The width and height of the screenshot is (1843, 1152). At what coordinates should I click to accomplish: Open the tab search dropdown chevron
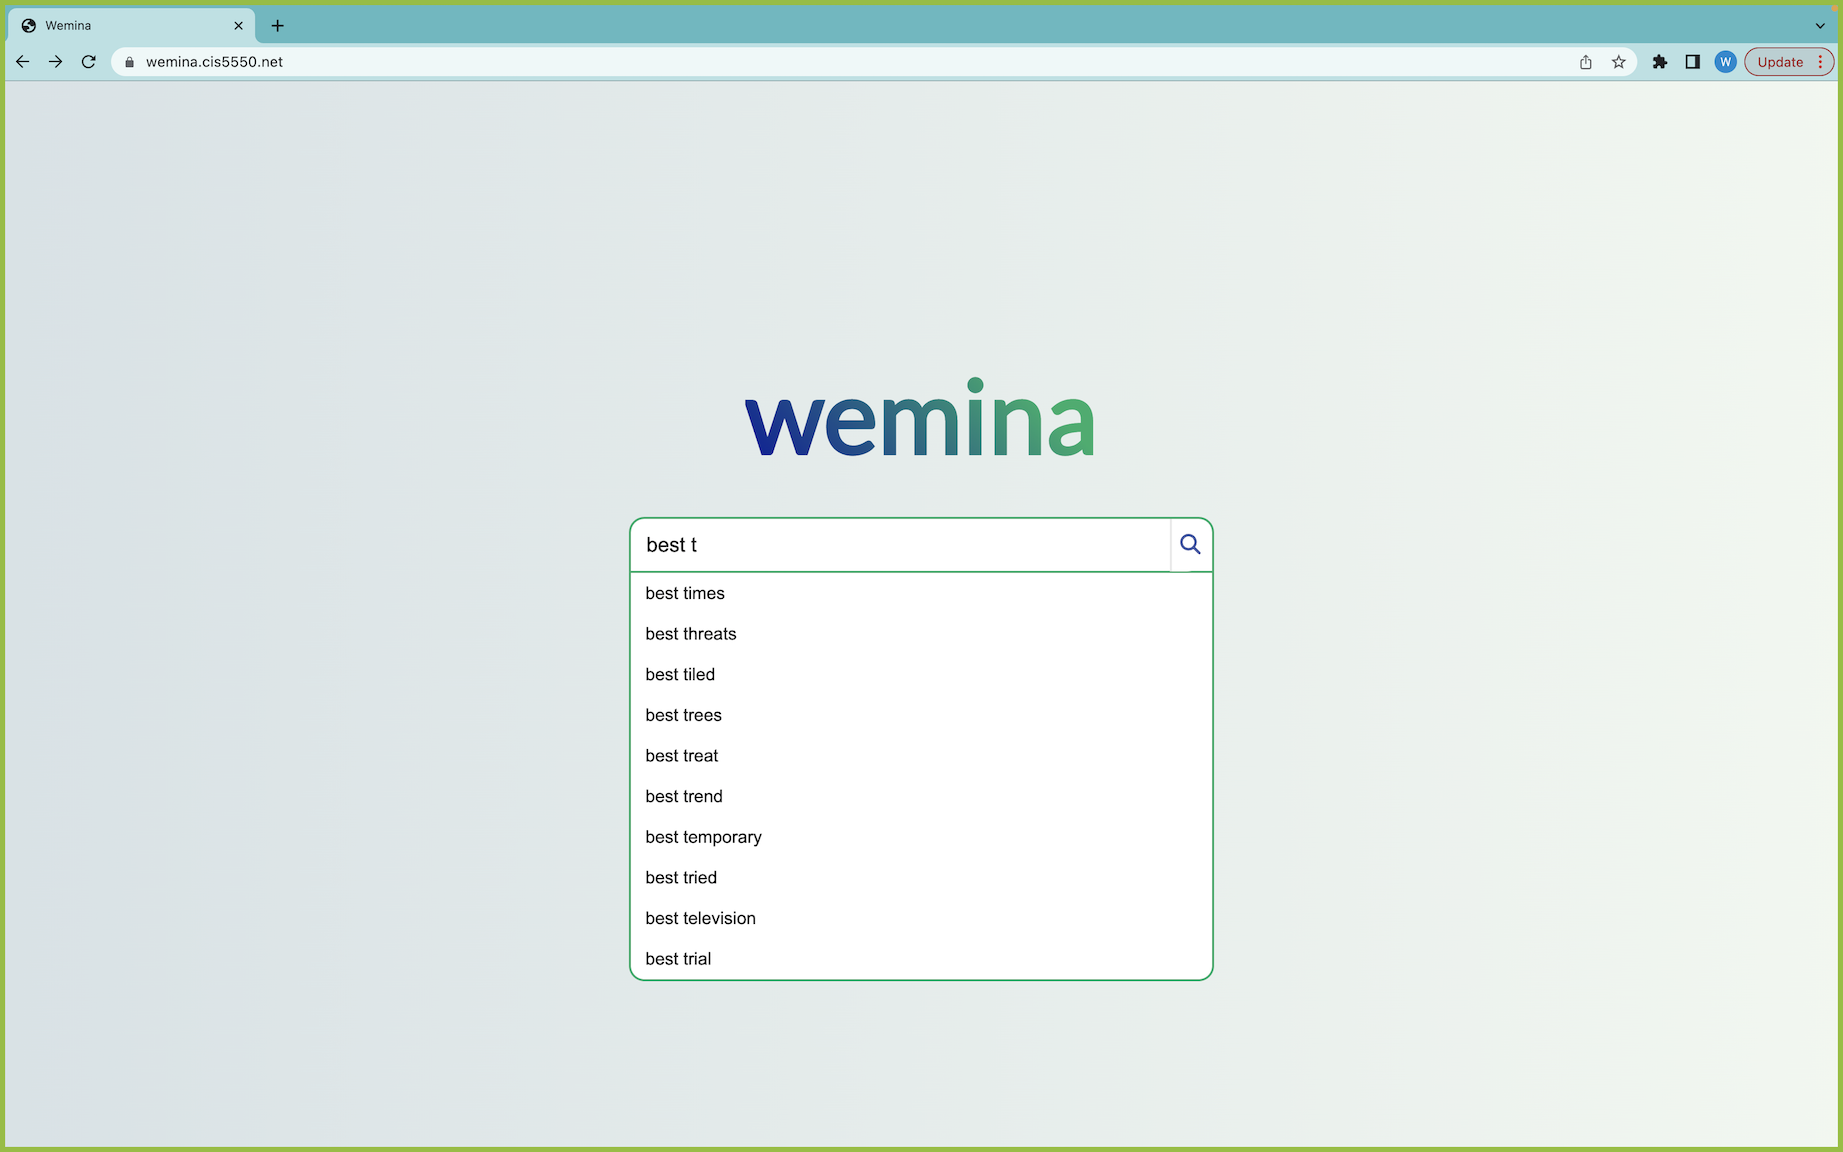coord(1820,26)
